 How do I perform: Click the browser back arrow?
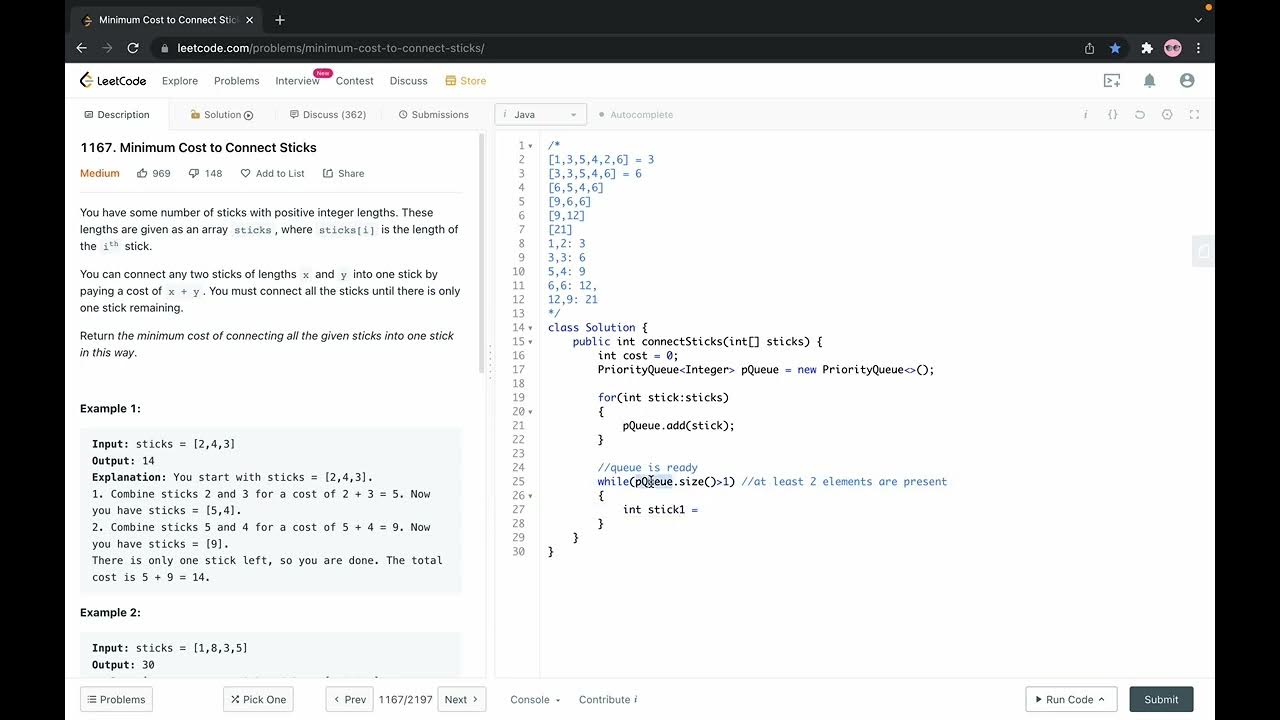[82, 48]
